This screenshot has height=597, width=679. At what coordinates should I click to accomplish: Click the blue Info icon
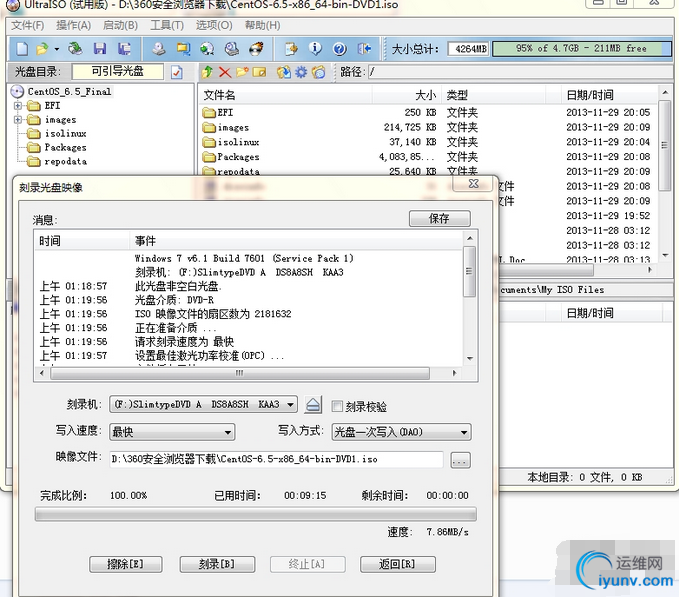tap(315, 48)
